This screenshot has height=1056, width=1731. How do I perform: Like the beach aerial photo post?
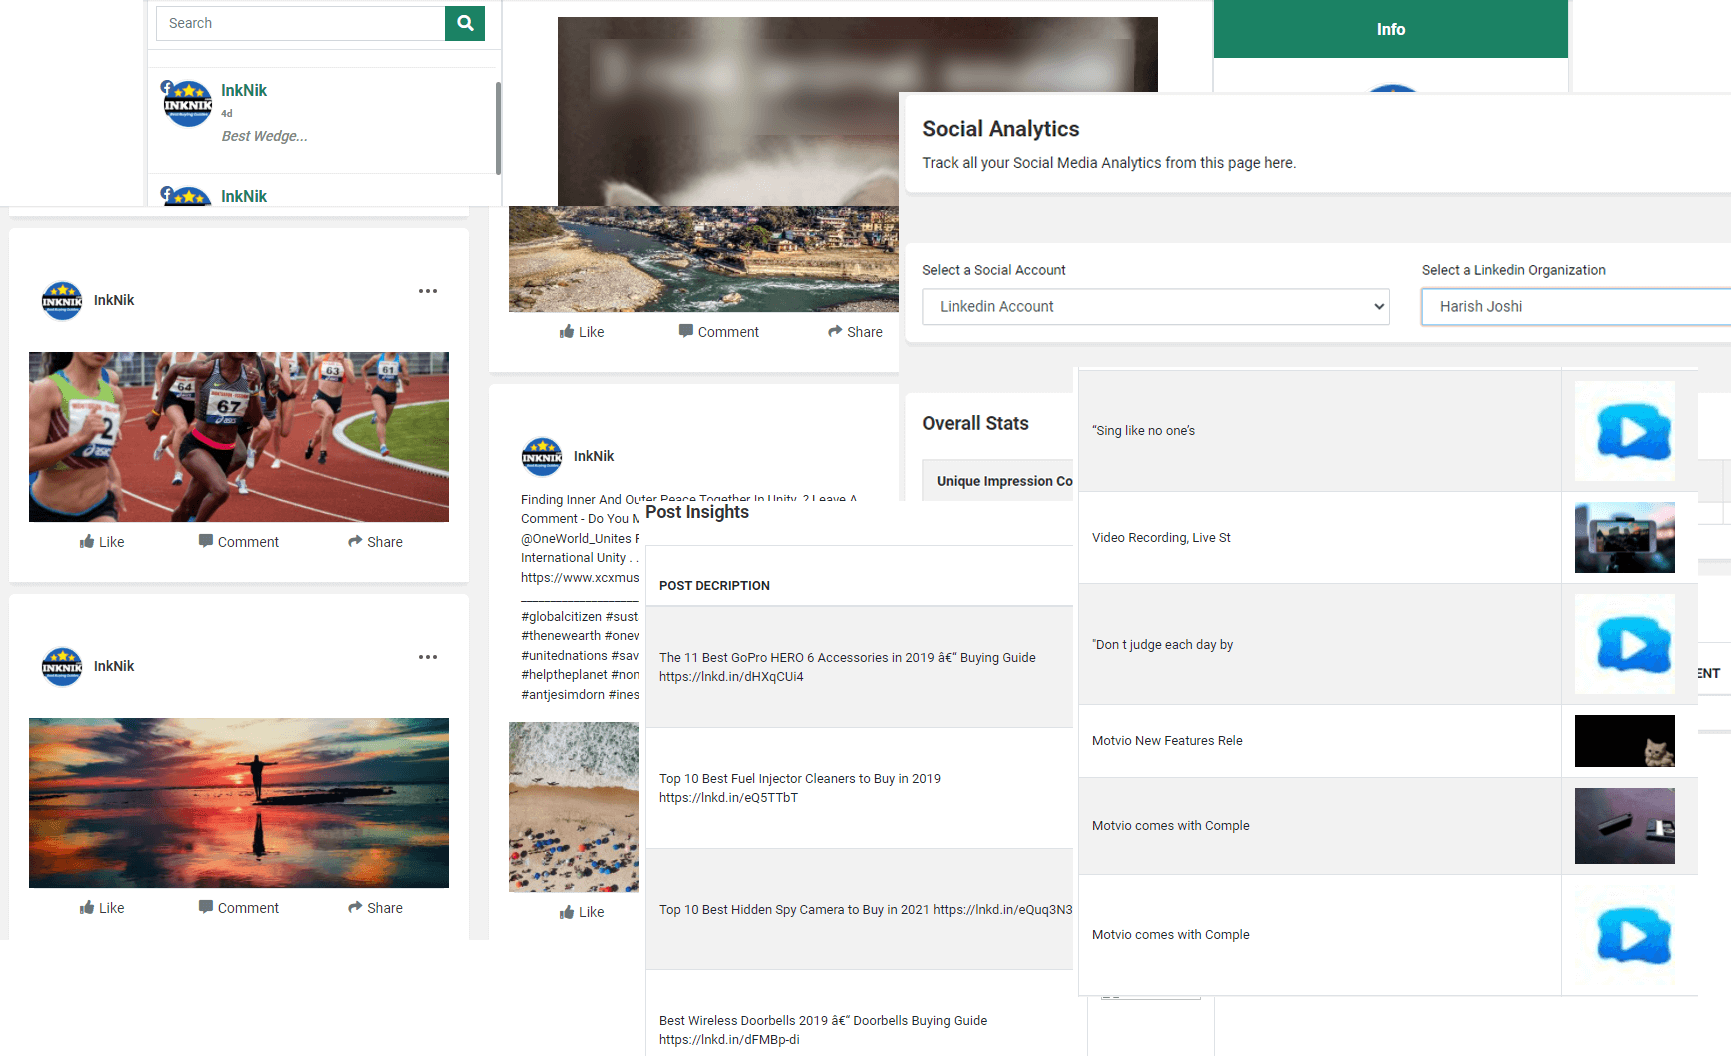click(x=582, y=912)
